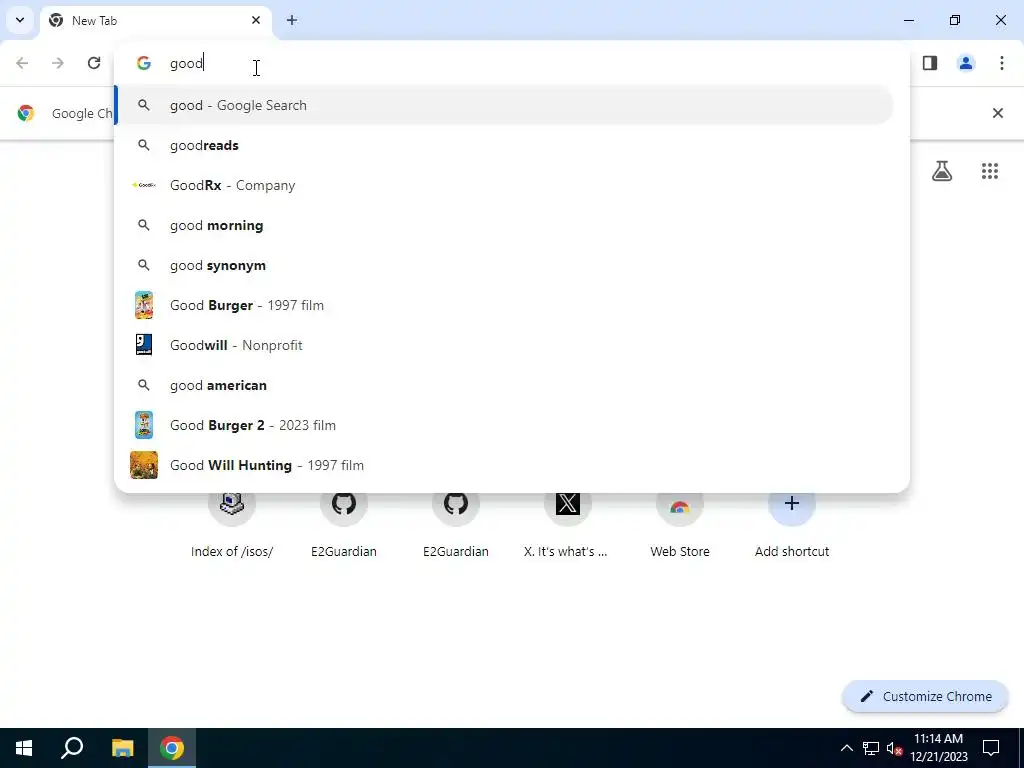The height and width of the screenshot is (768, 1024).
Task: Click the taskbar clock and date
Action: pos(938,748)
